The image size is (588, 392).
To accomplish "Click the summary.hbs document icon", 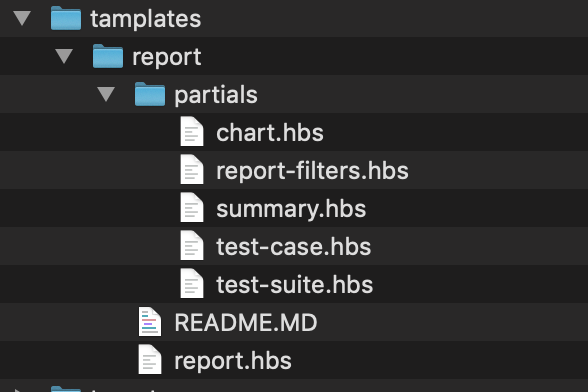I will [x=192, y=207].
